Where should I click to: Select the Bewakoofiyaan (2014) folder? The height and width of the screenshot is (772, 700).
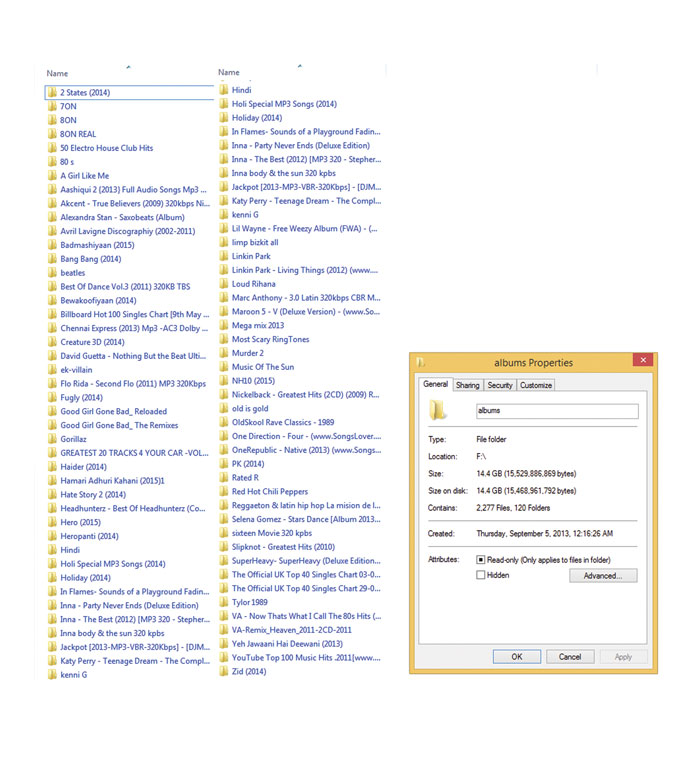click(x=98, y=300)
